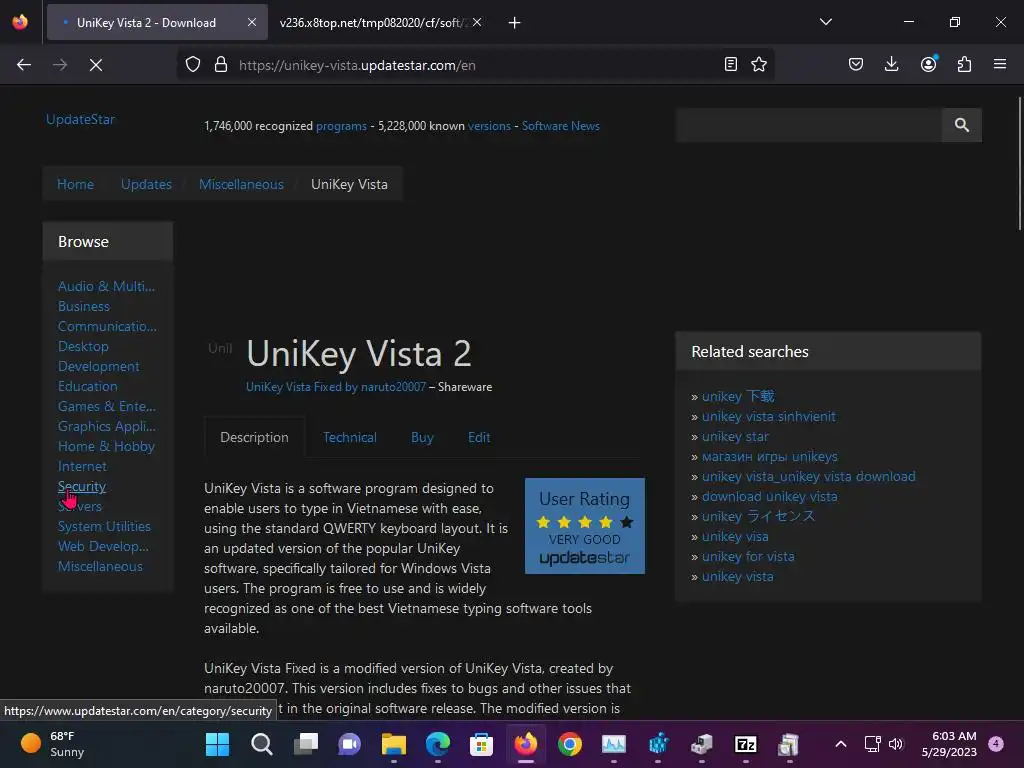Bookmark this page with the star icon
Image resolution: width=1024 pixels, height=768 pixels.
pyautogui.click(x=759, y=64)
